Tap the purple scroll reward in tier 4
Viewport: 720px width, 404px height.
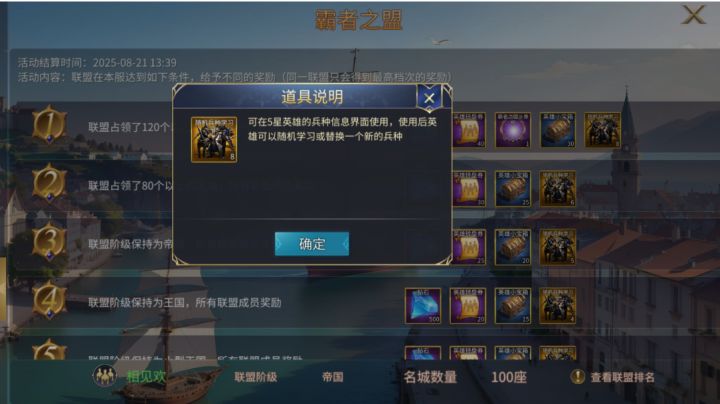(x=468, y=306)
